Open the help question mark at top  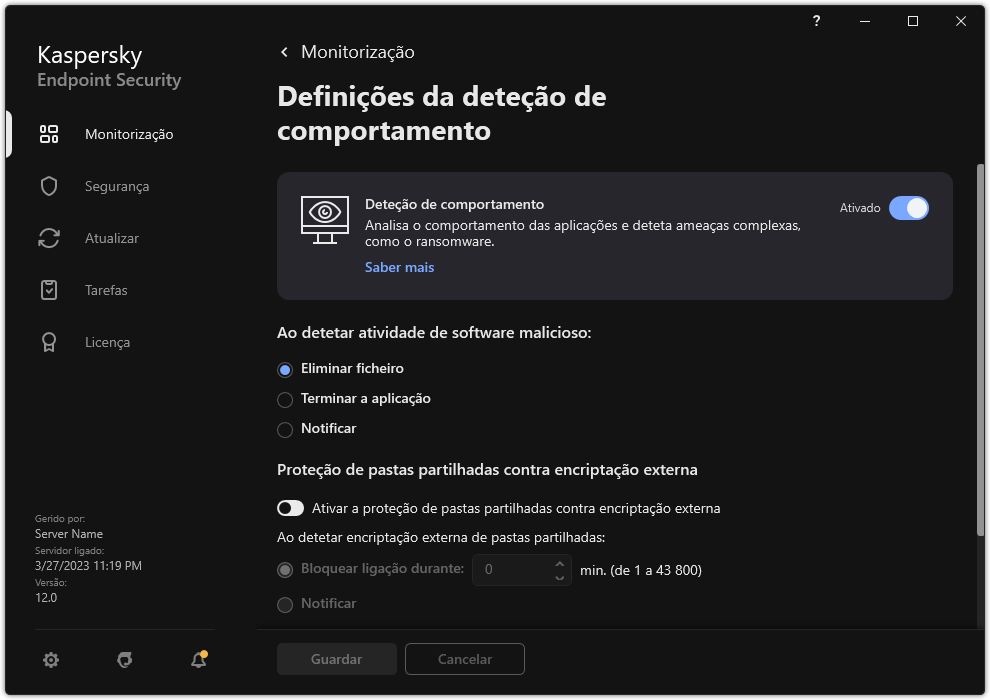815,21
